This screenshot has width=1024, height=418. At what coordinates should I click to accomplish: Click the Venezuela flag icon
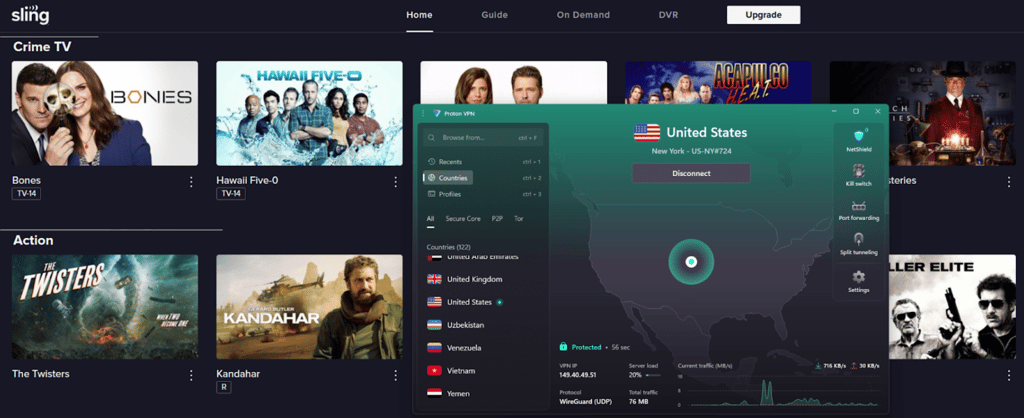pos(434,347)
